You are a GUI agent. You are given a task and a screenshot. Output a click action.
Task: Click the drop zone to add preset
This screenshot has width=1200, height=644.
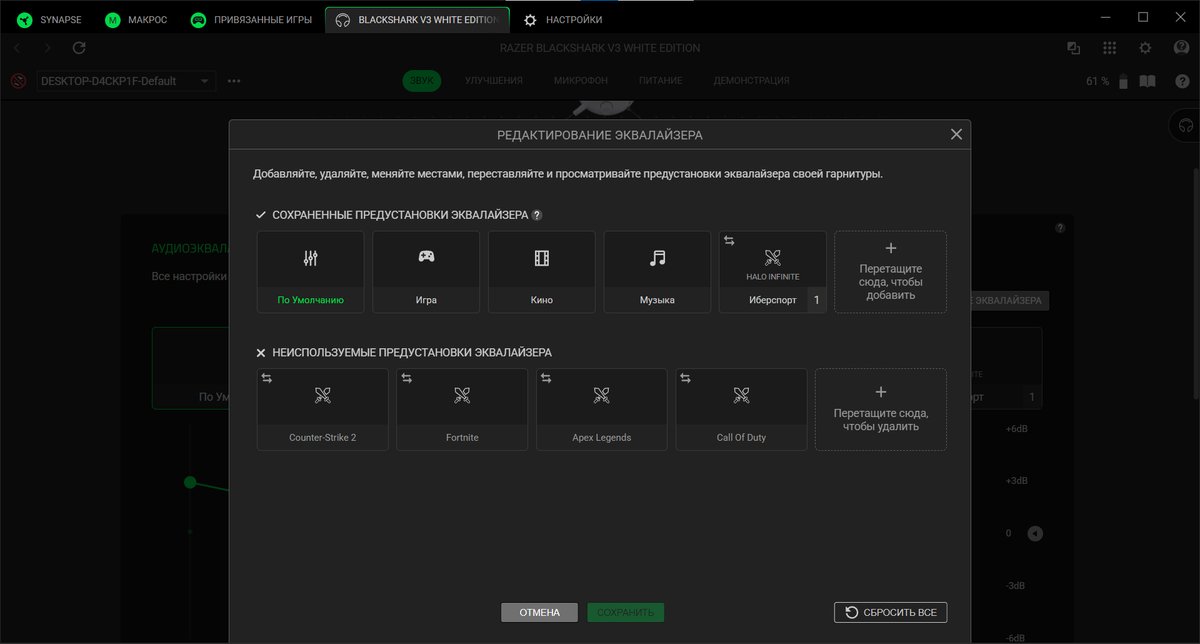coord(891,272)
